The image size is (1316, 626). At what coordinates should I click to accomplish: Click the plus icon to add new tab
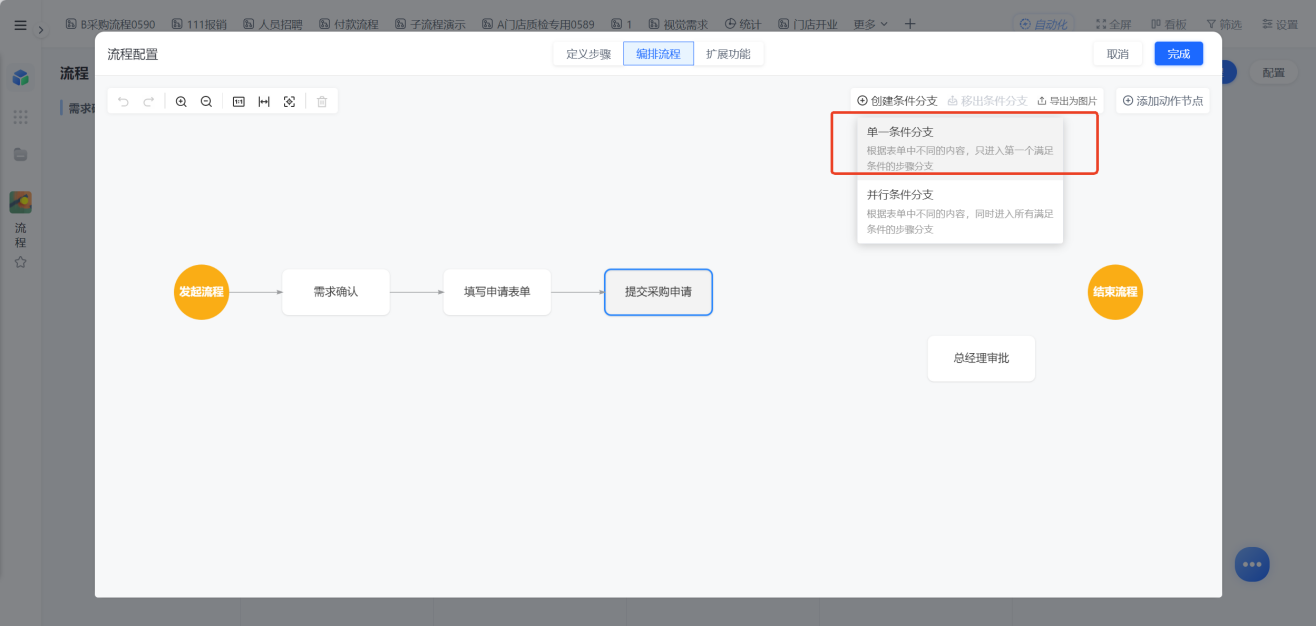909,24
